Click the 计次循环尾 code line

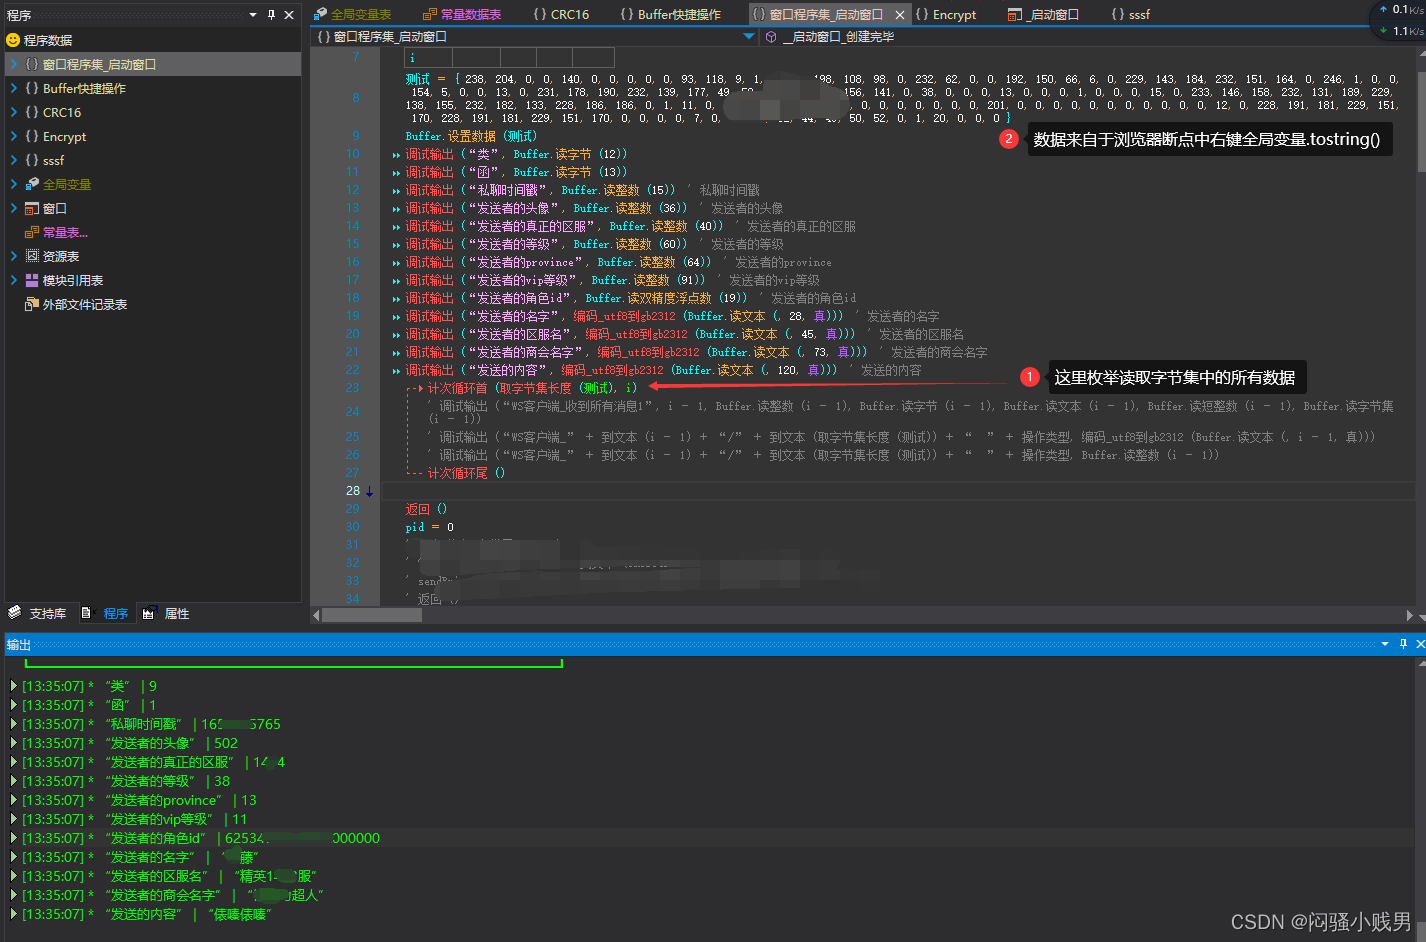[x=466, y=473]
